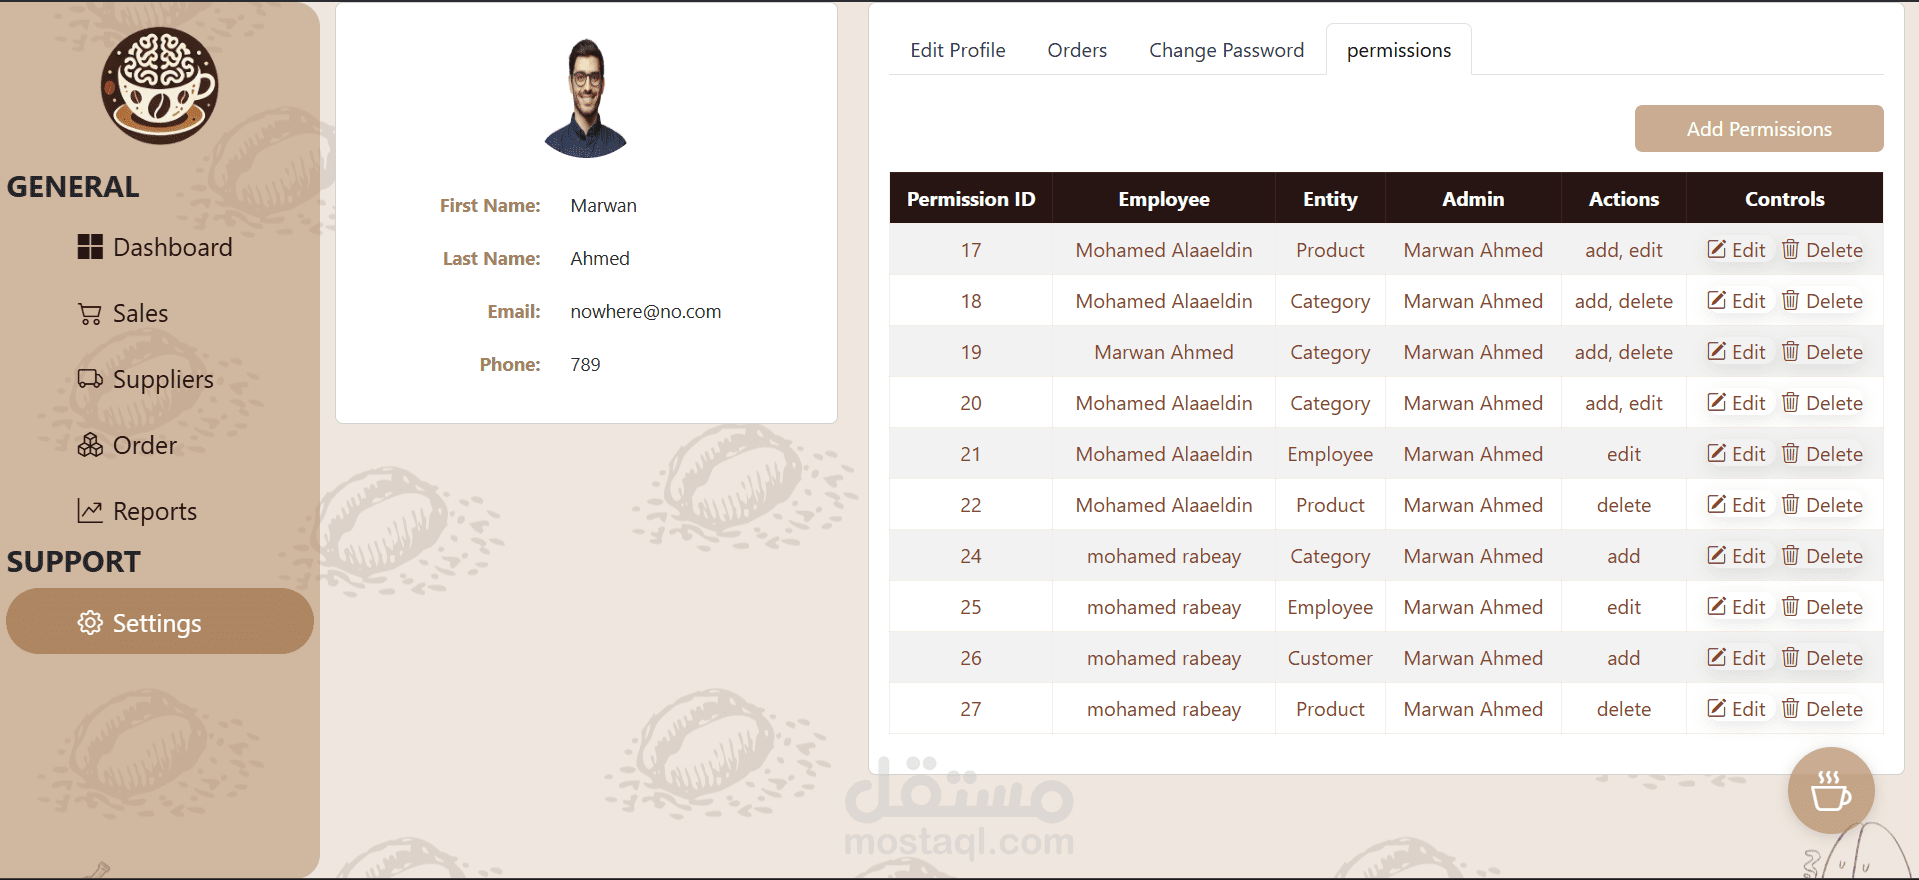Click the Employee column header

click(x=1164, y=199)
